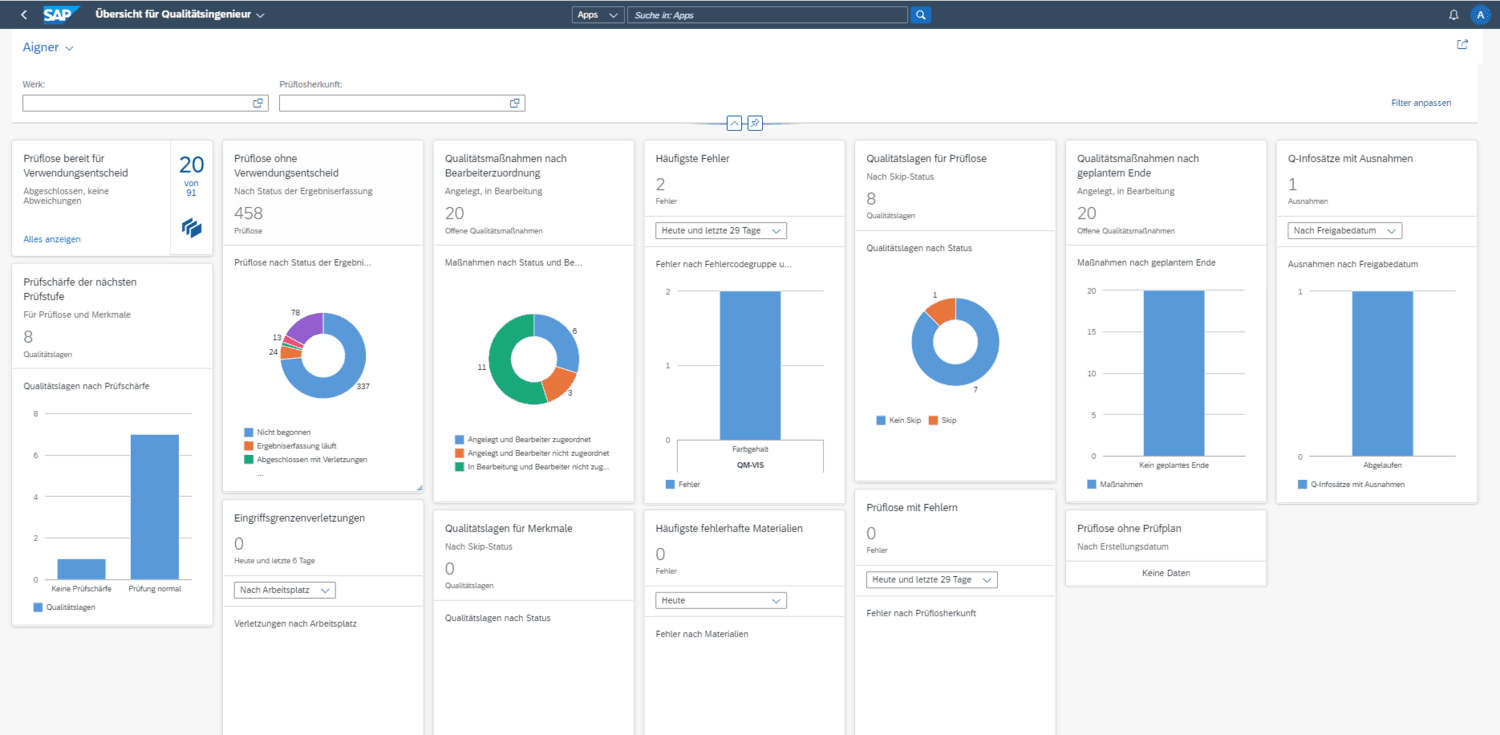Click the SAP logo
This screenshot has height=735, width=1500.
[61, 15]
